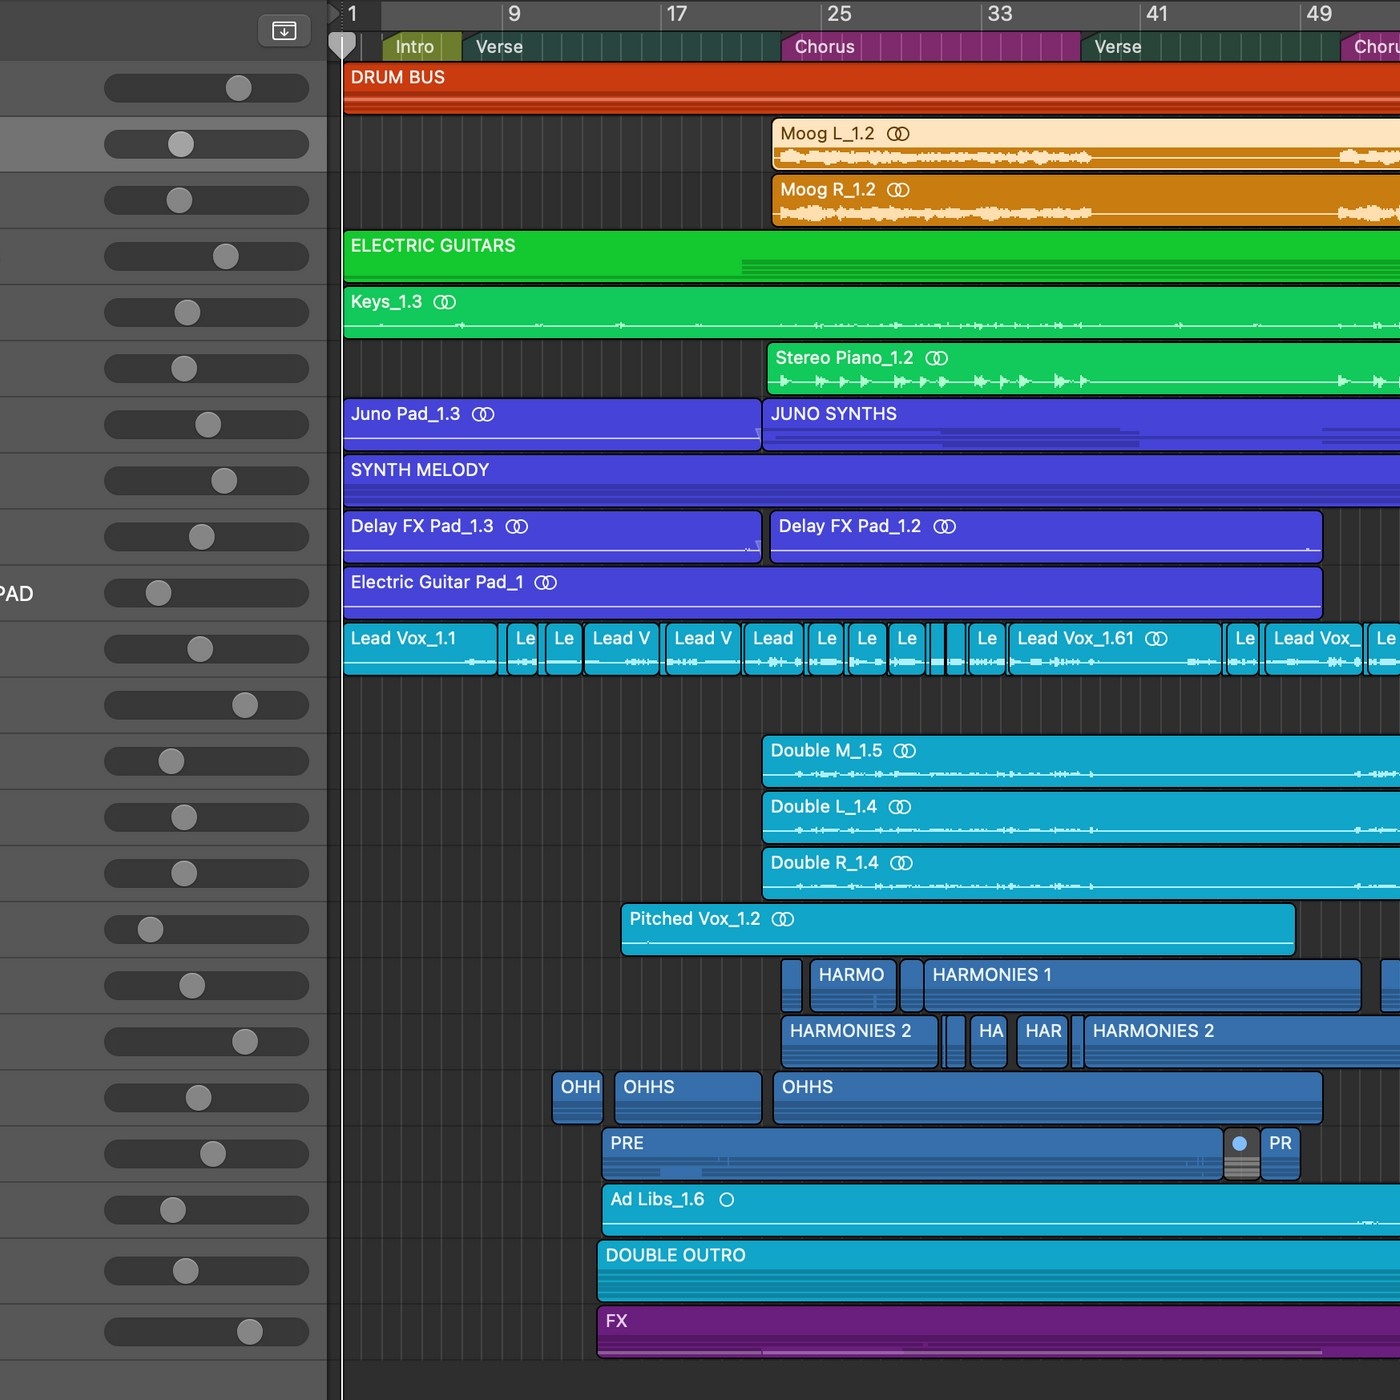Click the stereo icon on Stereo Piano_1.2 region
The height and width of the screenshot is (1400, 1400).
coord(936,358)
